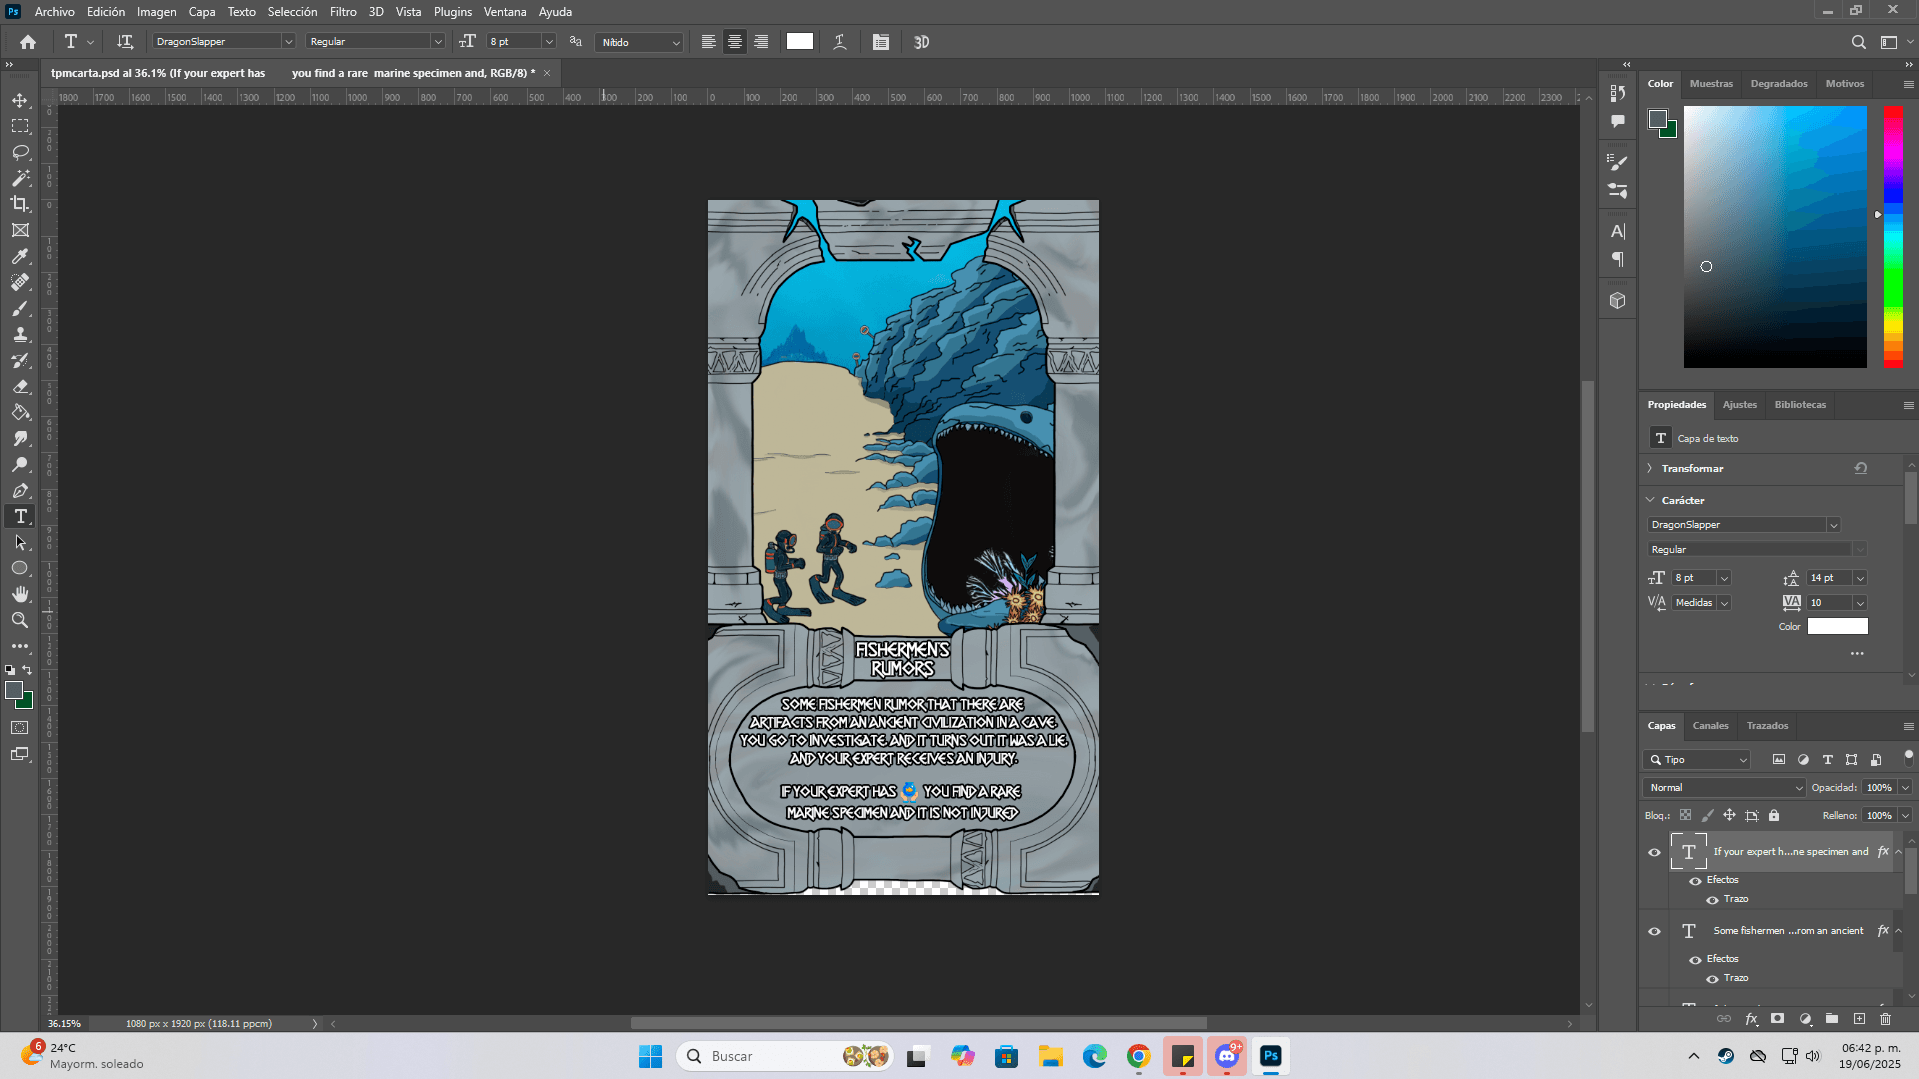The image size is (1919, 1079).
Task: Open the Normal blend mode dropdown
Action: (1723, 788)
